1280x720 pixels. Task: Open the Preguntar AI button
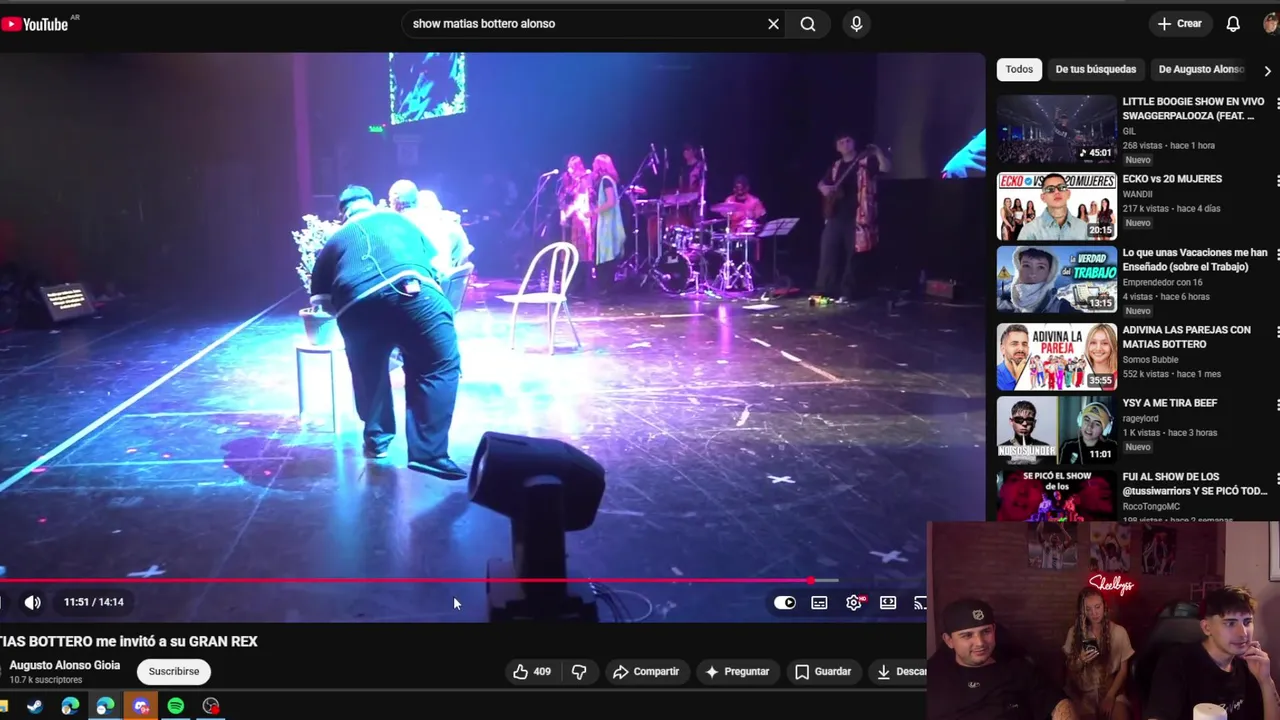point(737,672)
